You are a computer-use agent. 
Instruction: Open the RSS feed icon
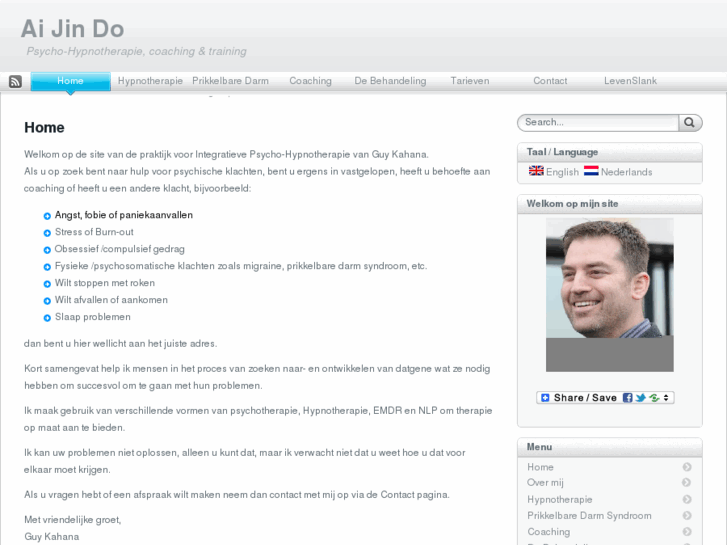pos(15,82)
